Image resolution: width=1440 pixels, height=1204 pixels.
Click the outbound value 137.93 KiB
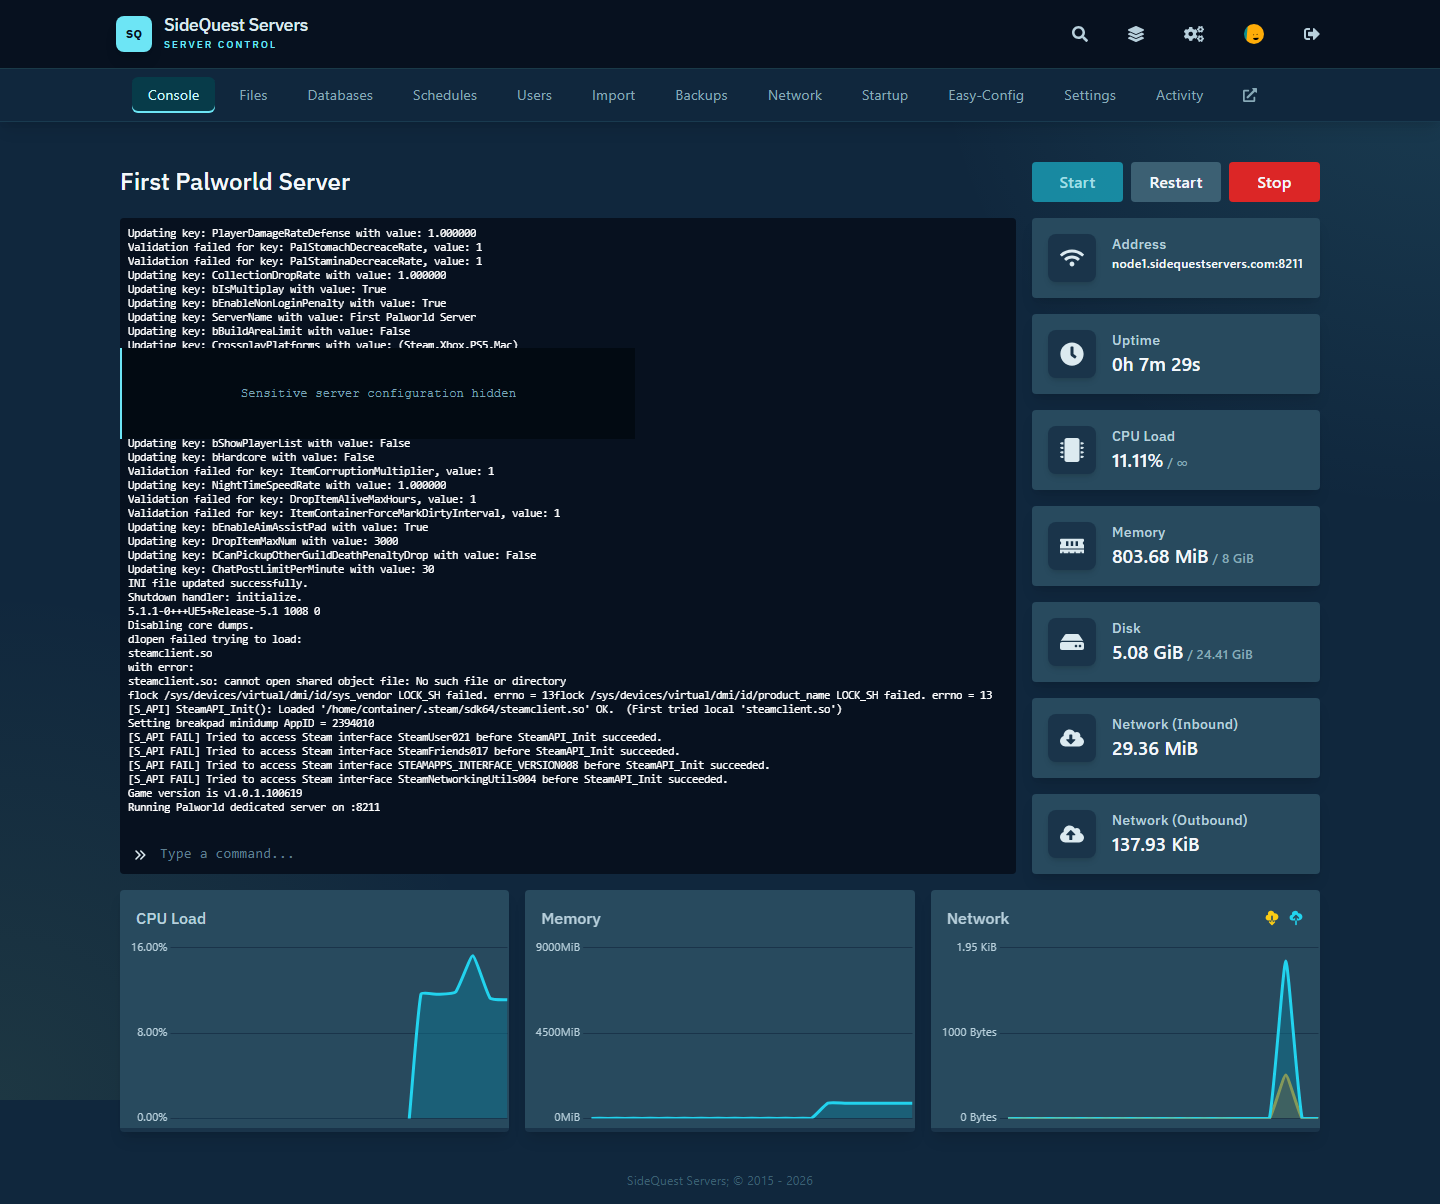[x=1156, y=845]
